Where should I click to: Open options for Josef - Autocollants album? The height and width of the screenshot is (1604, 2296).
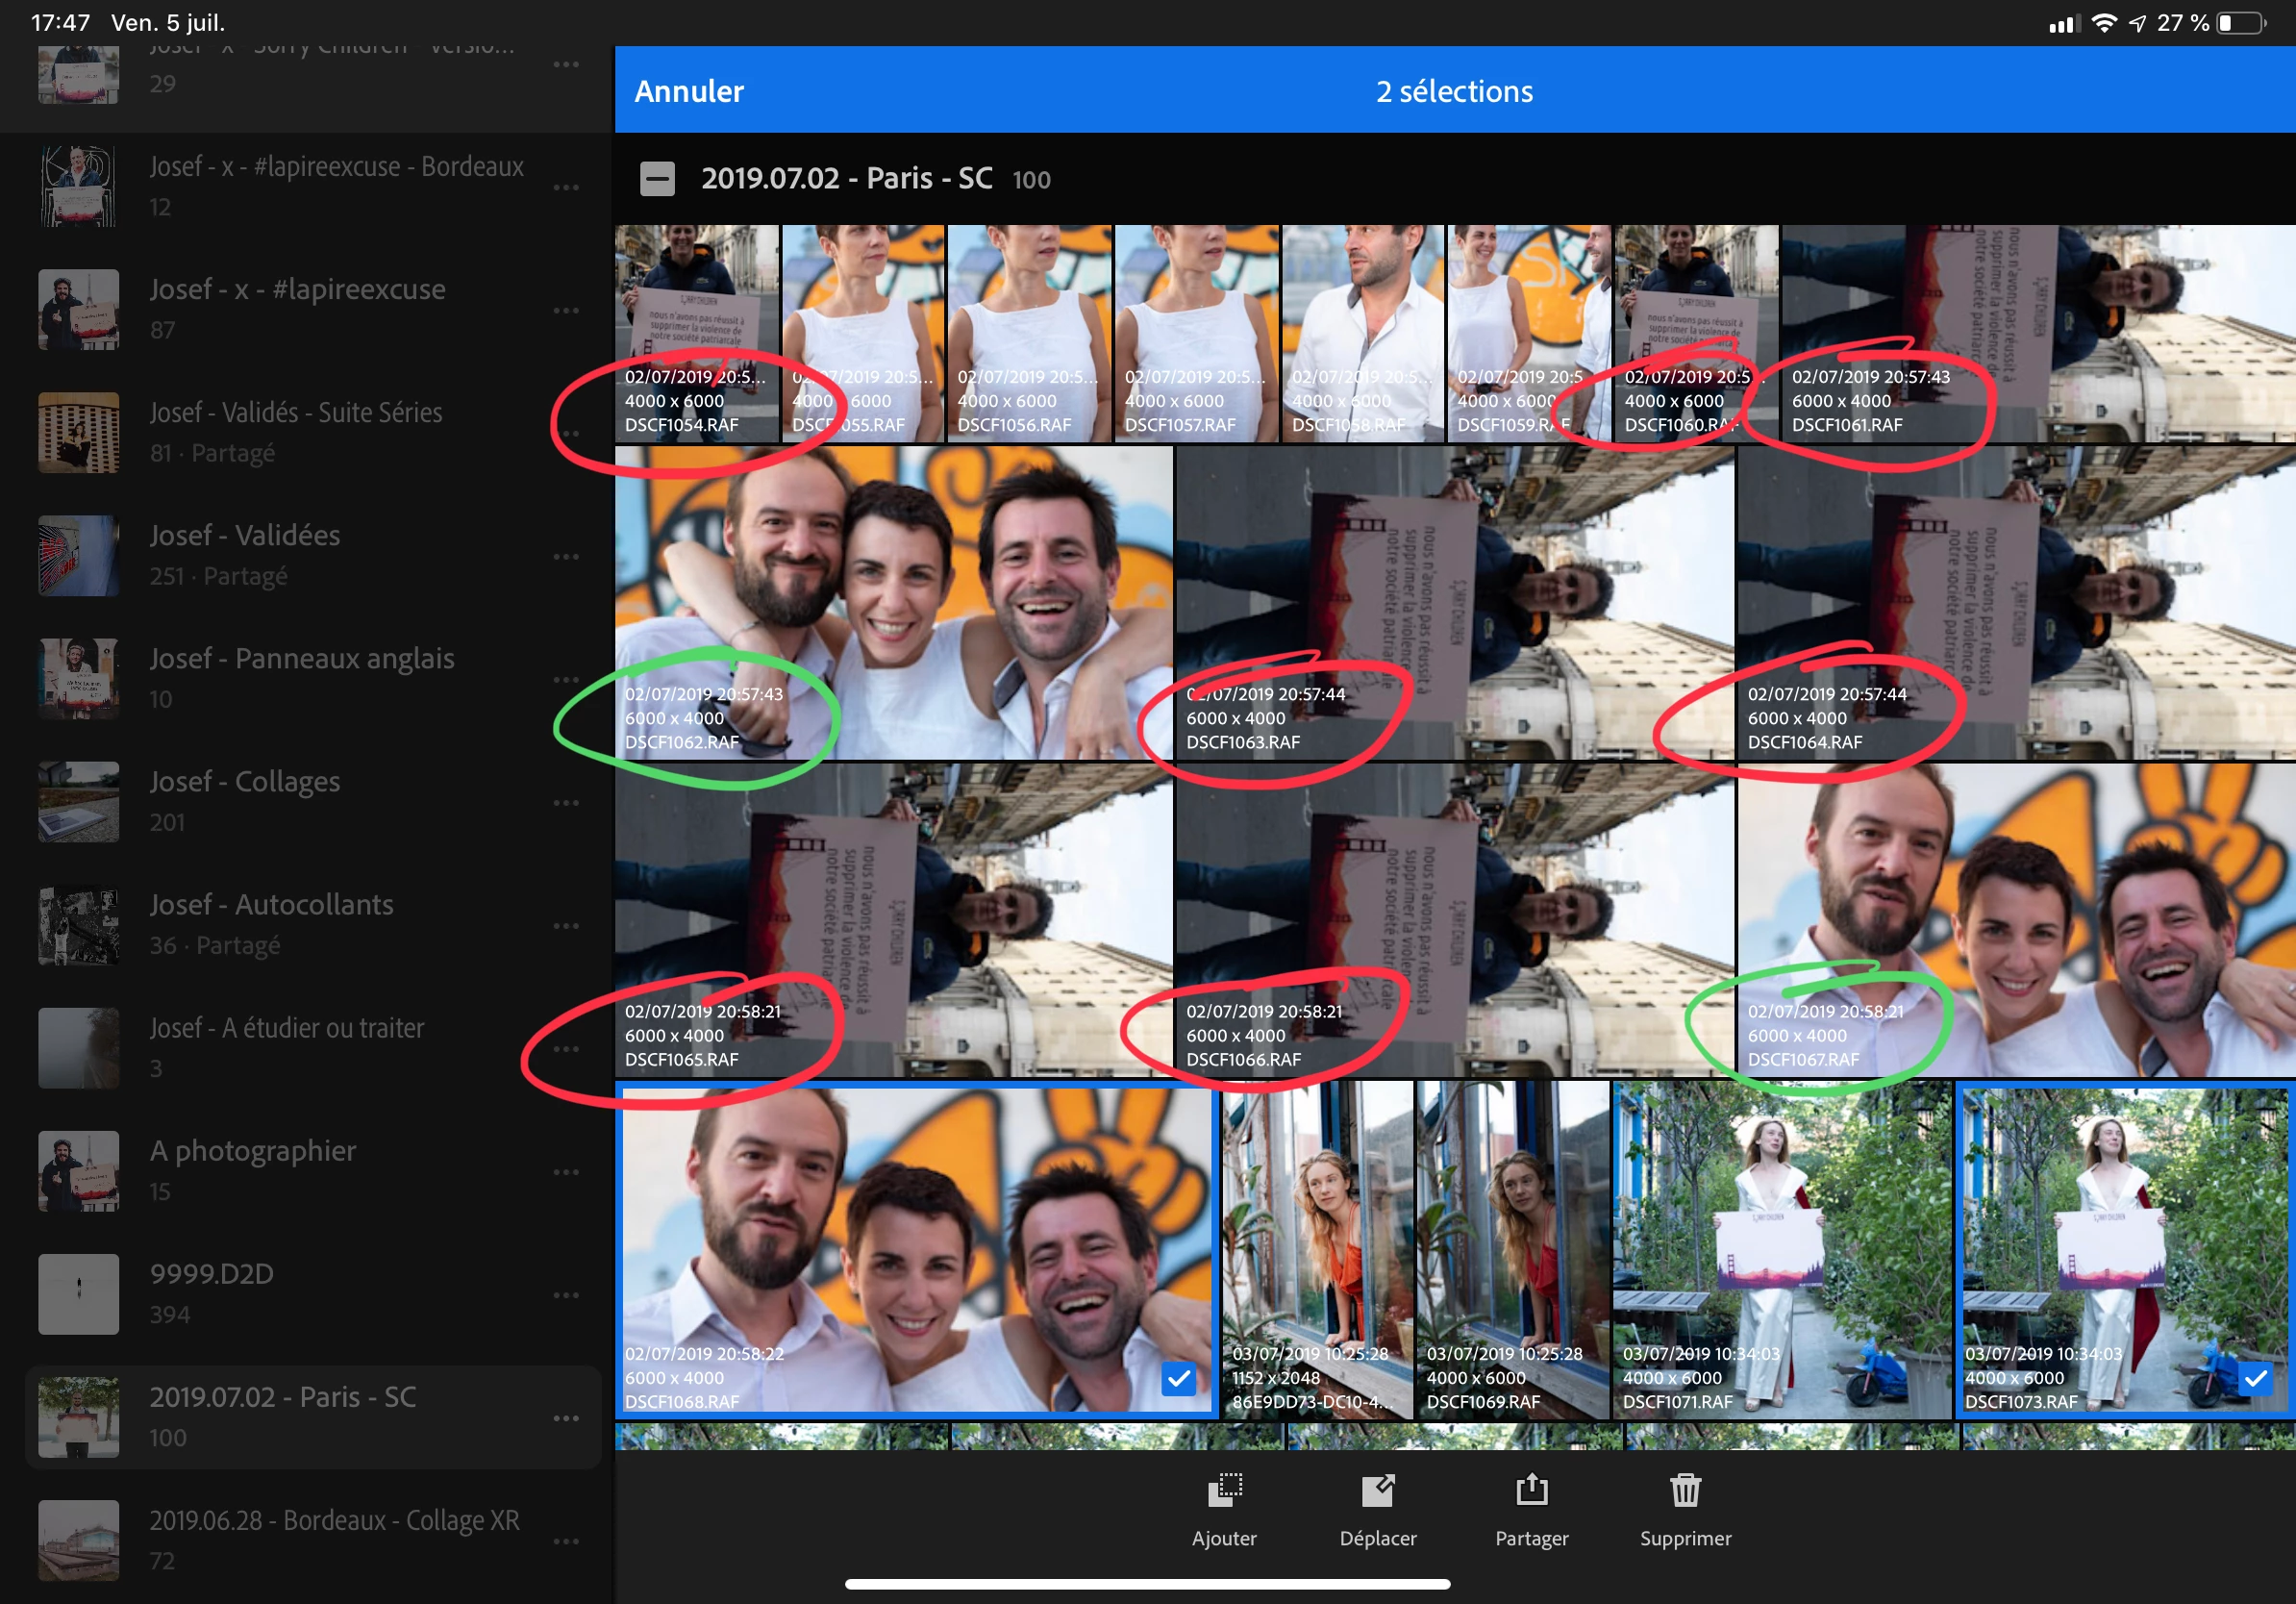pos(566,926)
